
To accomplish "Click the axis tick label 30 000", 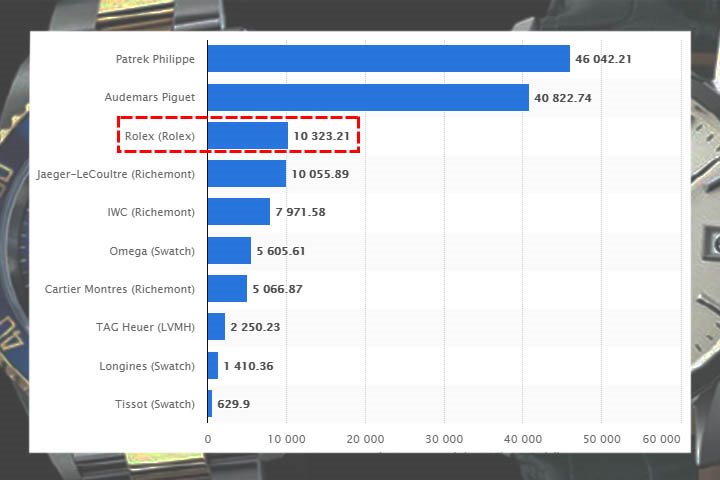I will pos(444,439).
